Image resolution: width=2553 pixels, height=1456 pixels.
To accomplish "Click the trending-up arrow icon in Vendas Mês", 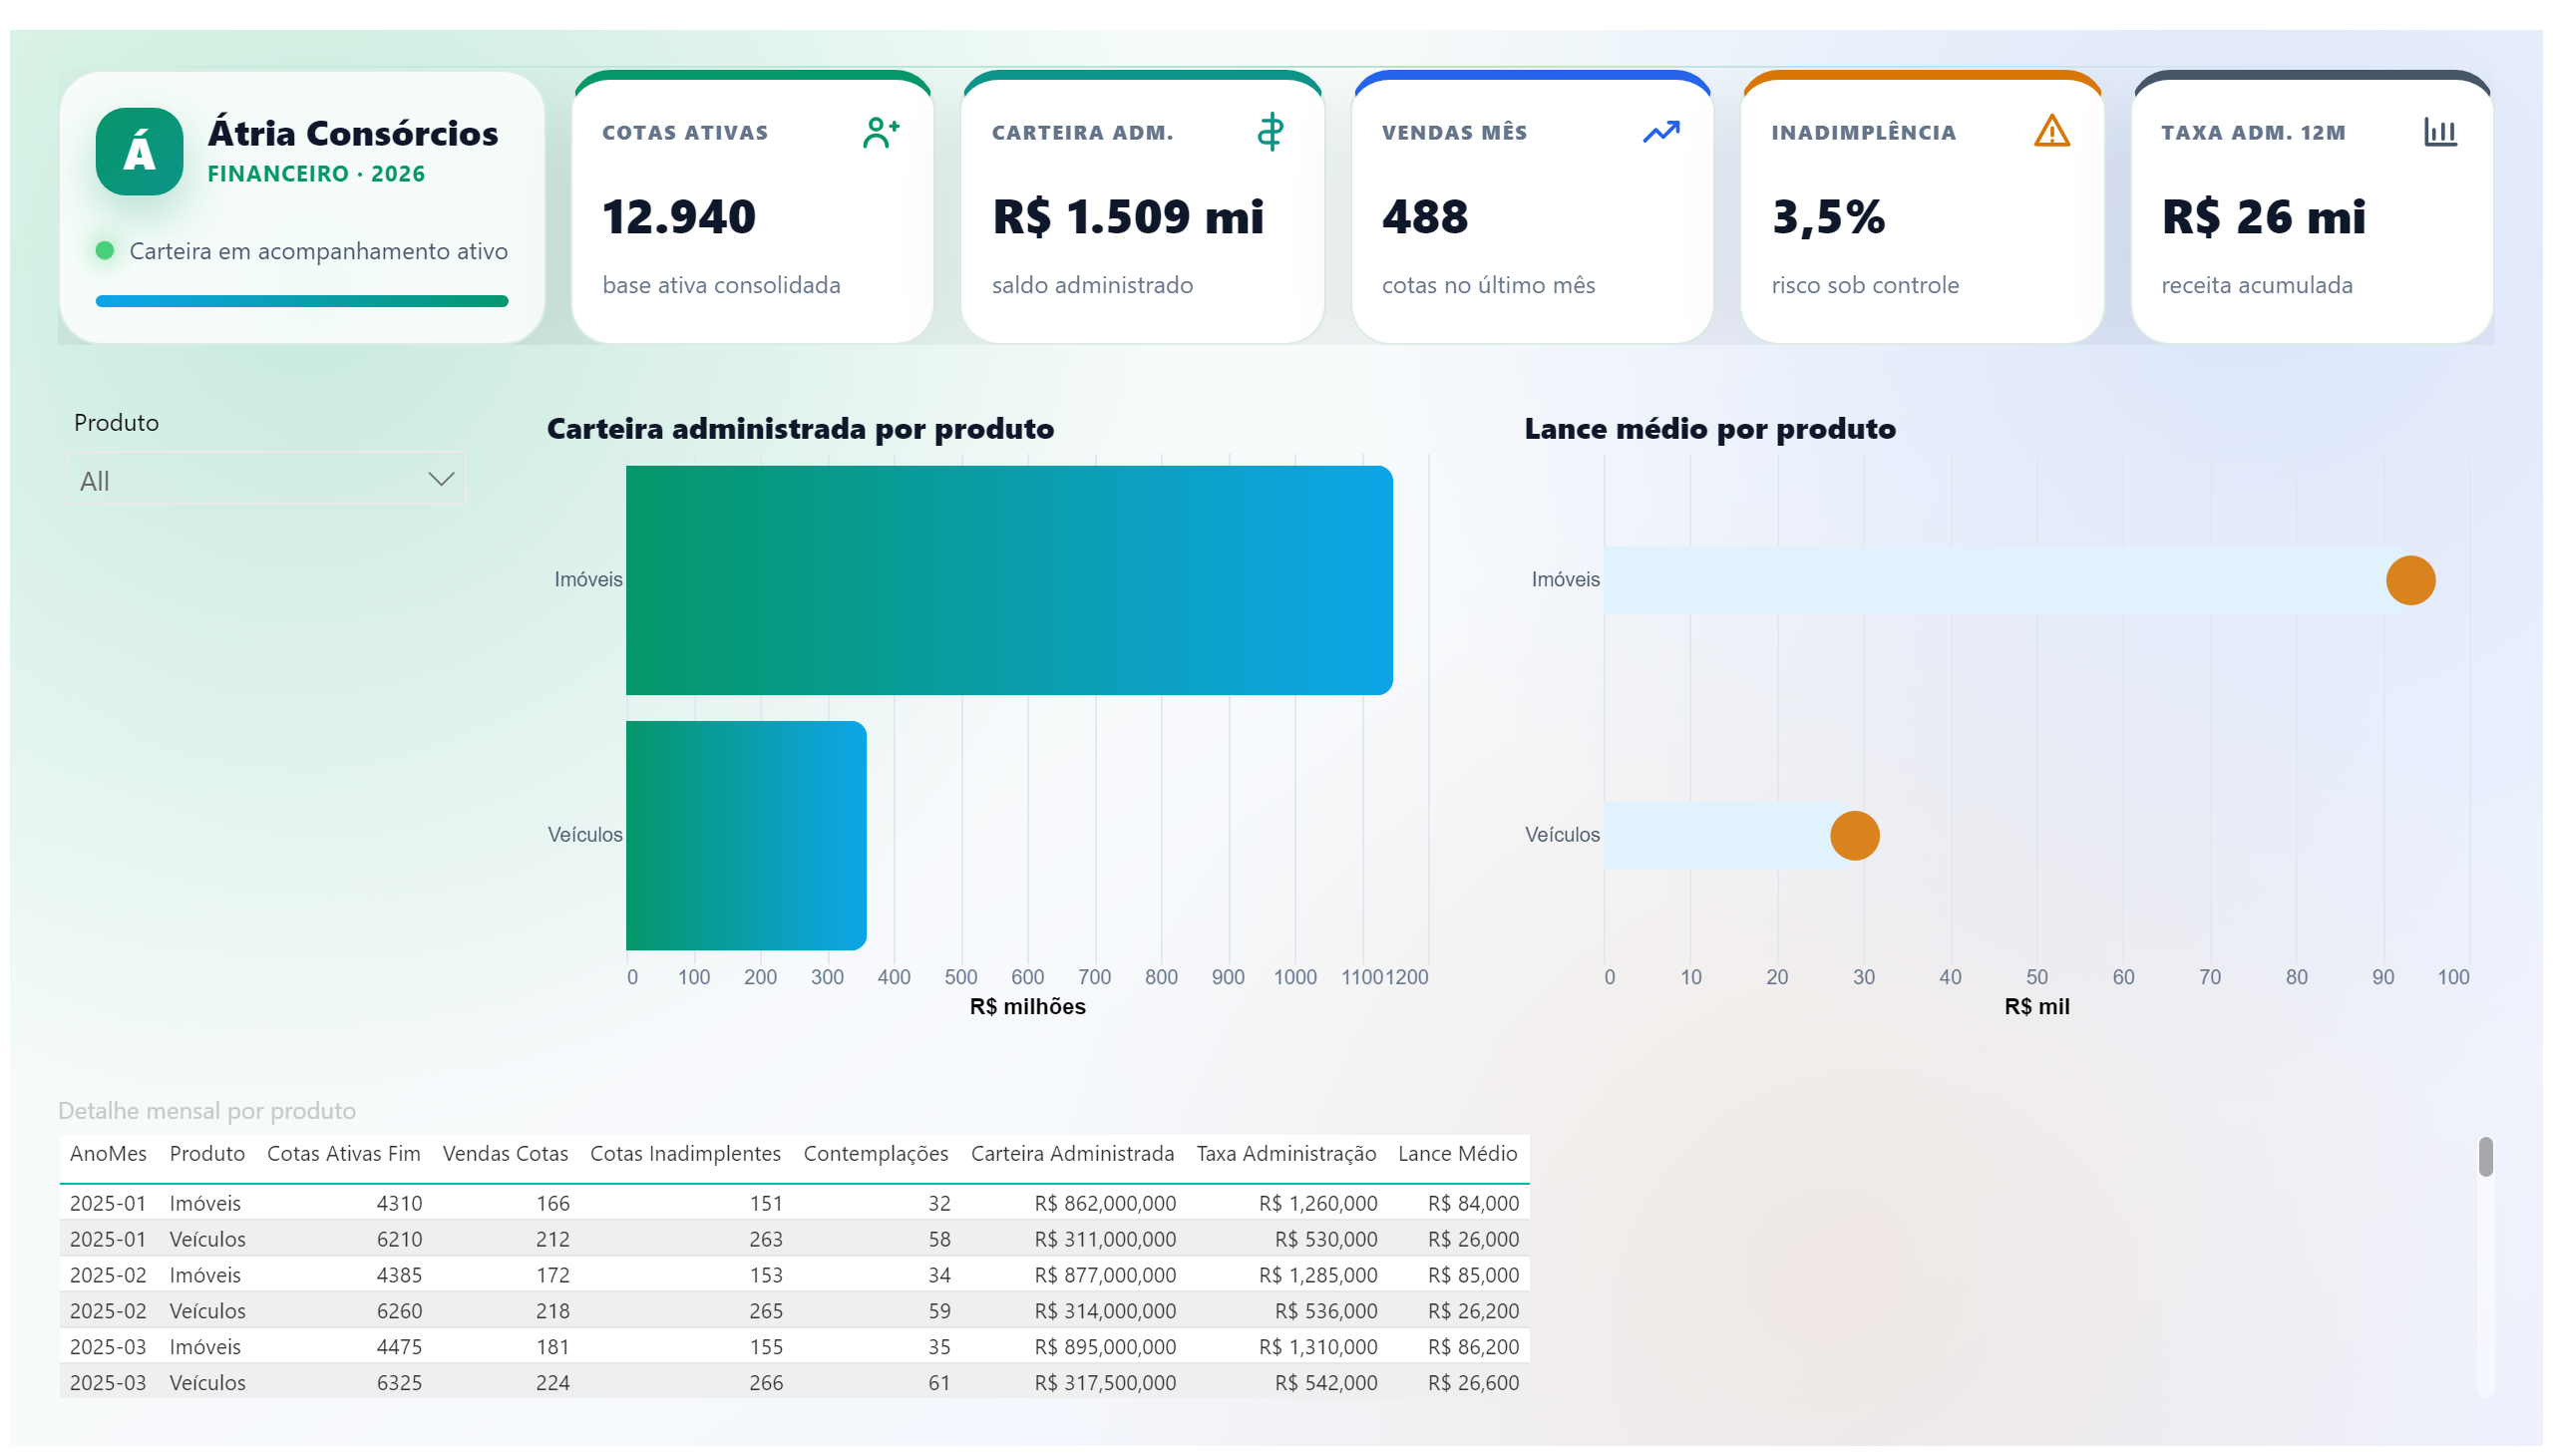I will tap(1660, 132).
